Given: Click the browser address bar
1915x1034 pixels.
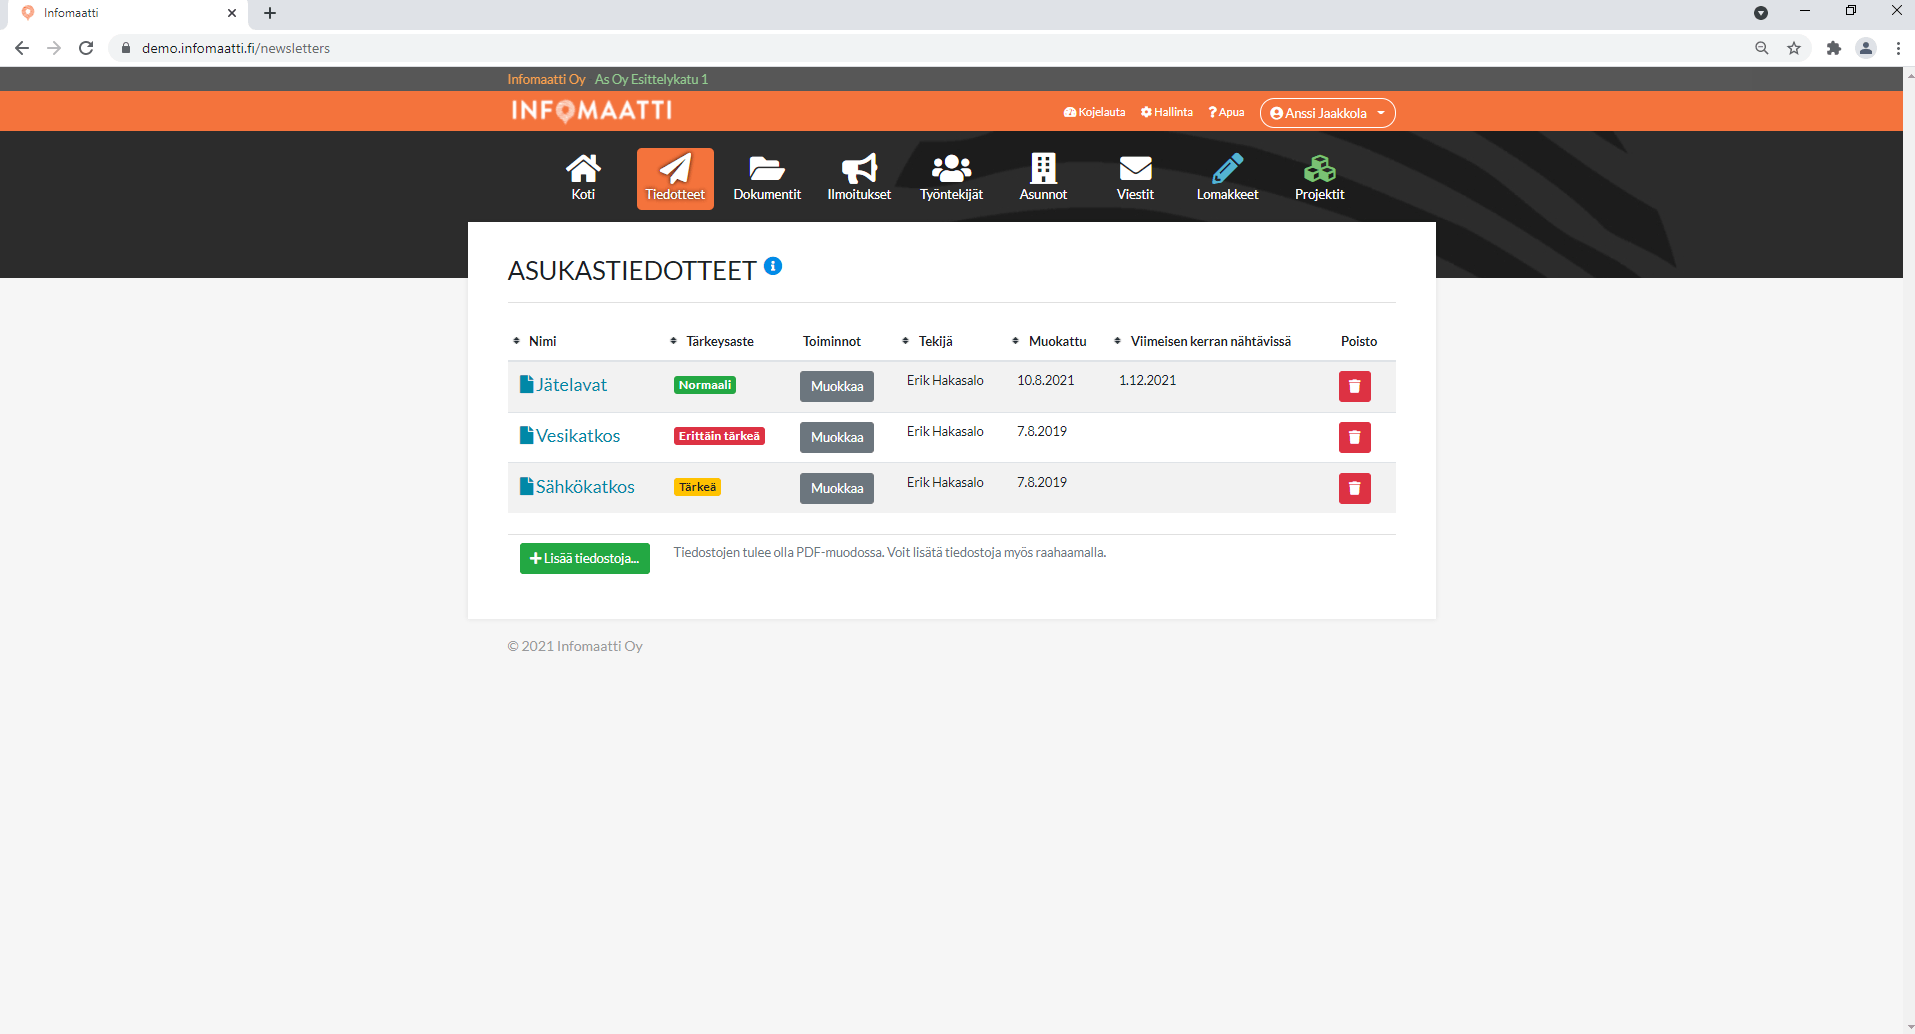Looking at the screenshot, I should point(930,48).
